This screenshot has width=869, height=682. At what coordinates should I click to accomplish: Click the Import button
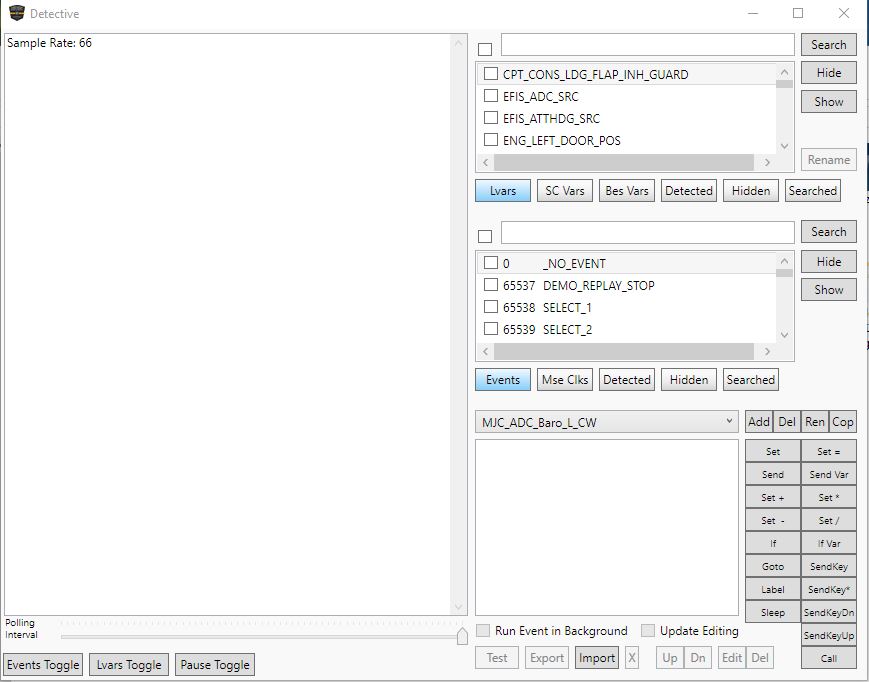pos(597,658)
